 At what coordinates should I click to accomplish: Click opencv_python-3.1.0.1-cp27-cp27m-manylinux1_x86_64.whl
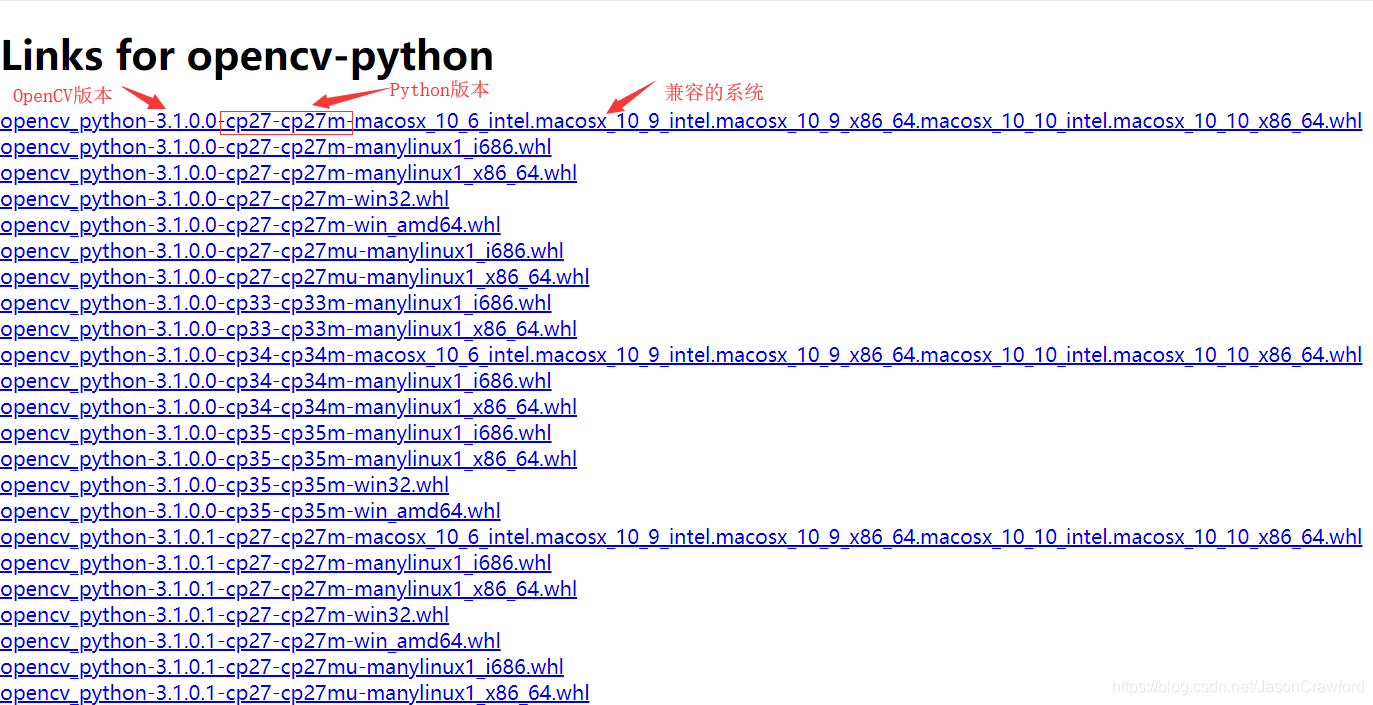[x=288, y=589]
